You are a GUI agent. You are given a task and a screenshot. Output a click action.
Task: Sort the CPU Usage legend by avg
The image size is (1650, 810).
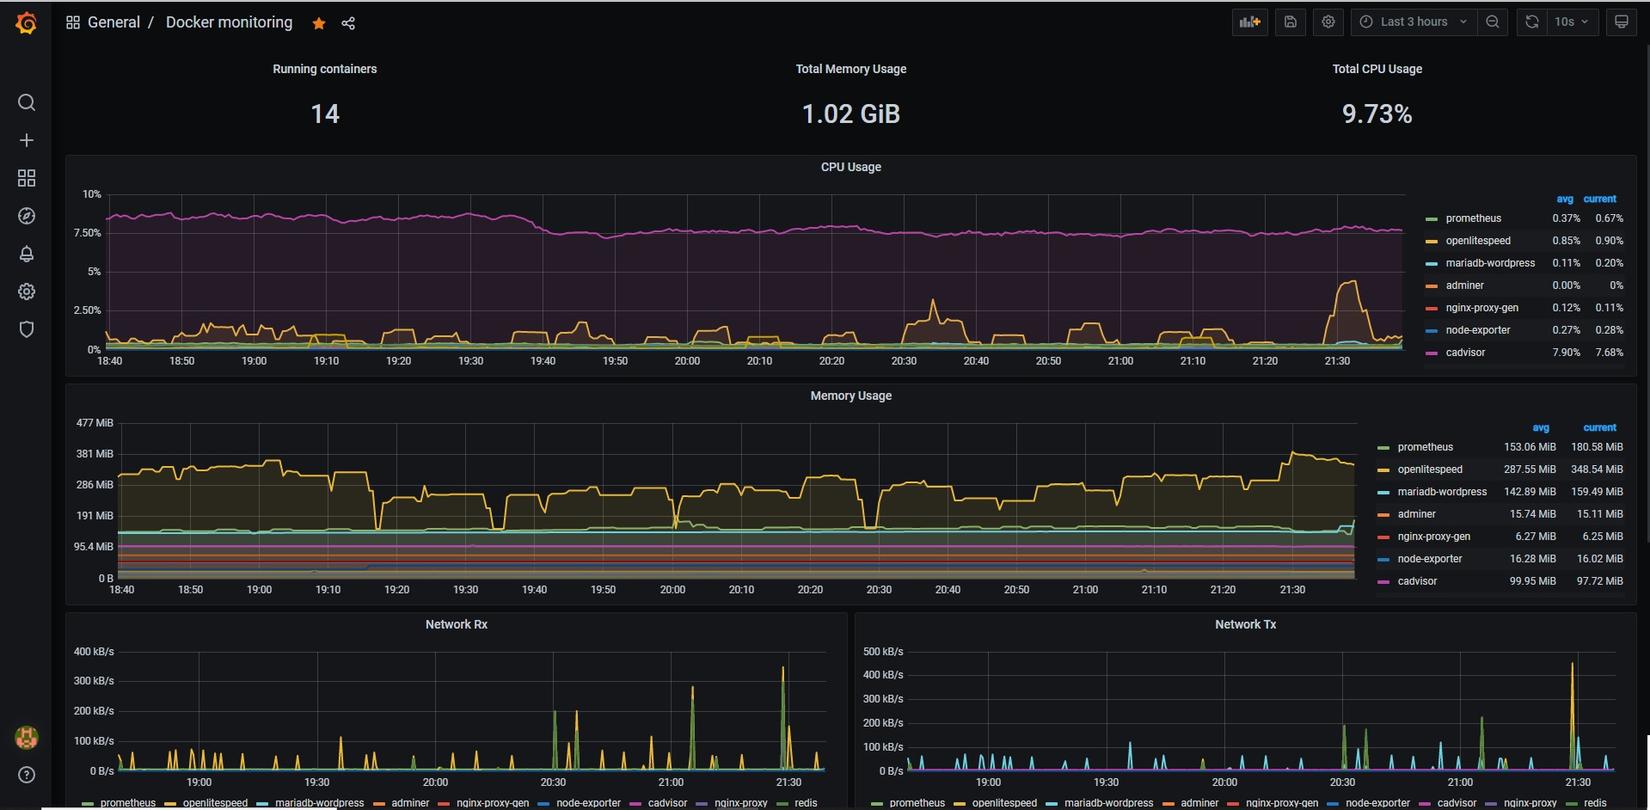click(1564, 199)
